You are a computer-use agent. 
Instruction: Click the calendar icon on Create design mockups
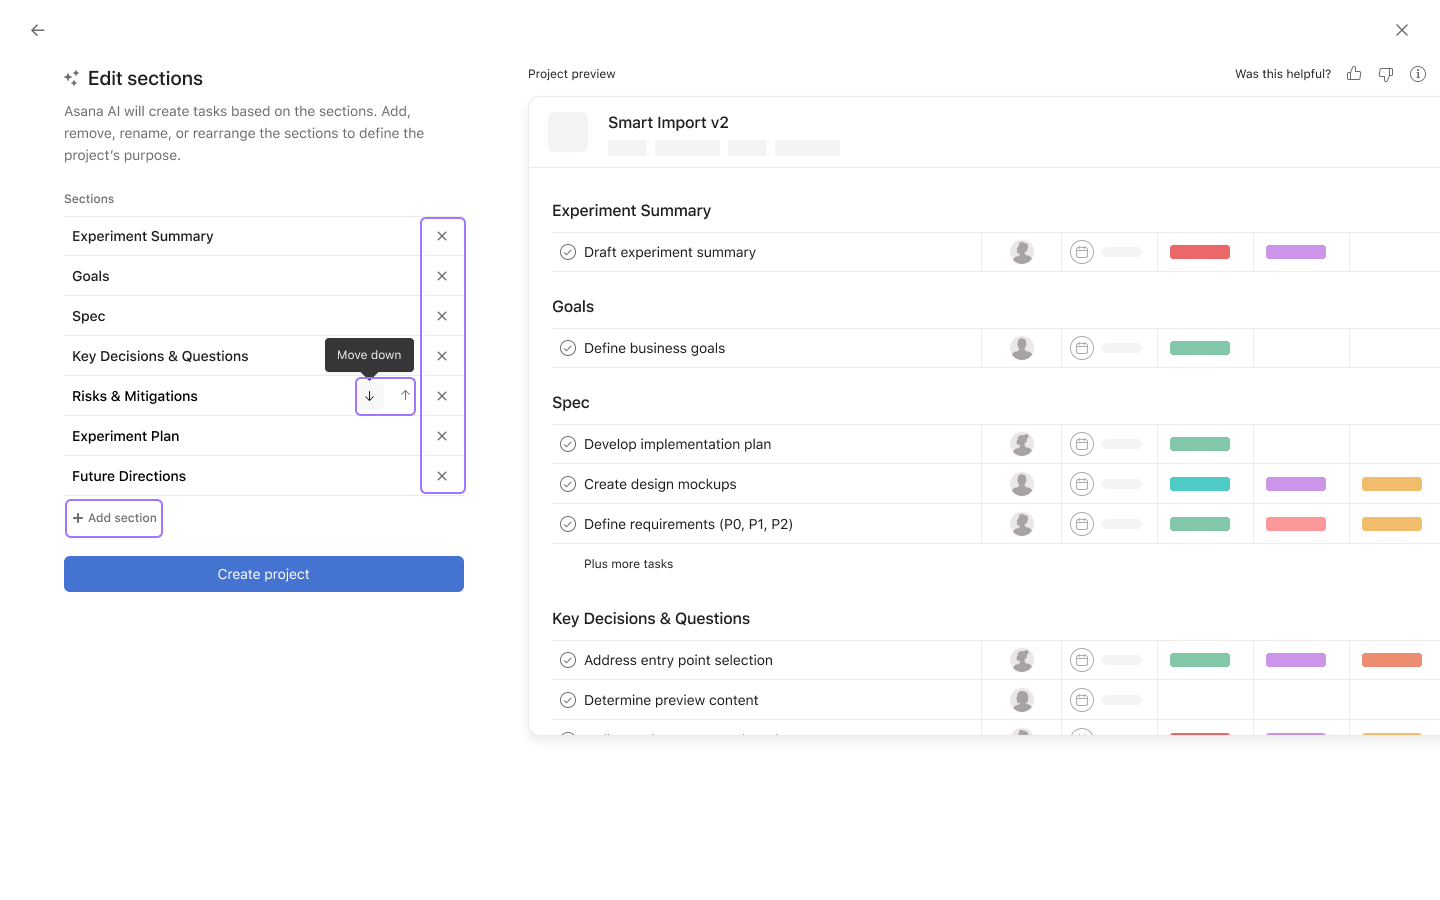1081,483
